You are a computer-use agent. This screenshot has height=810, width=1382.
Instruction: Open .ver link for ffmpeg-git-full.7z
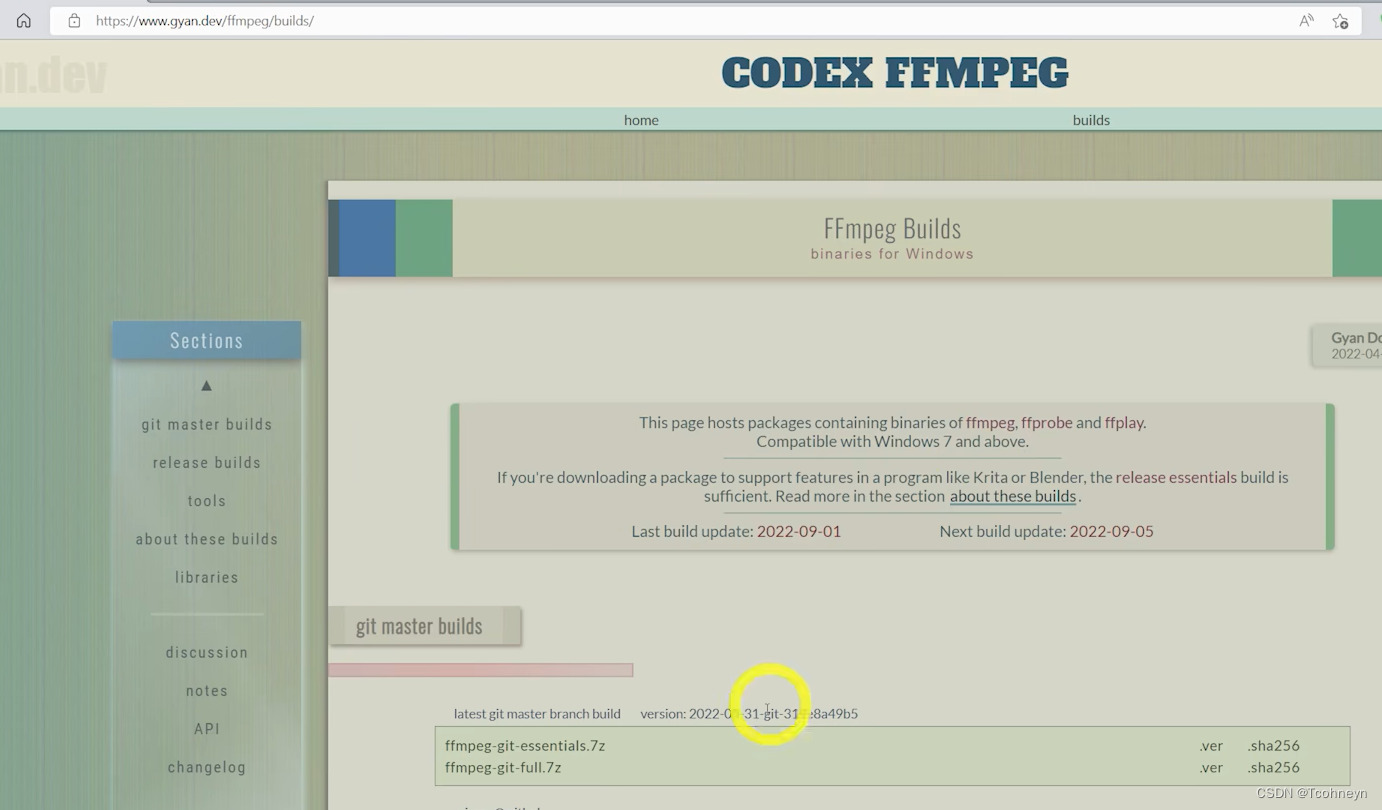point(1211,767)
